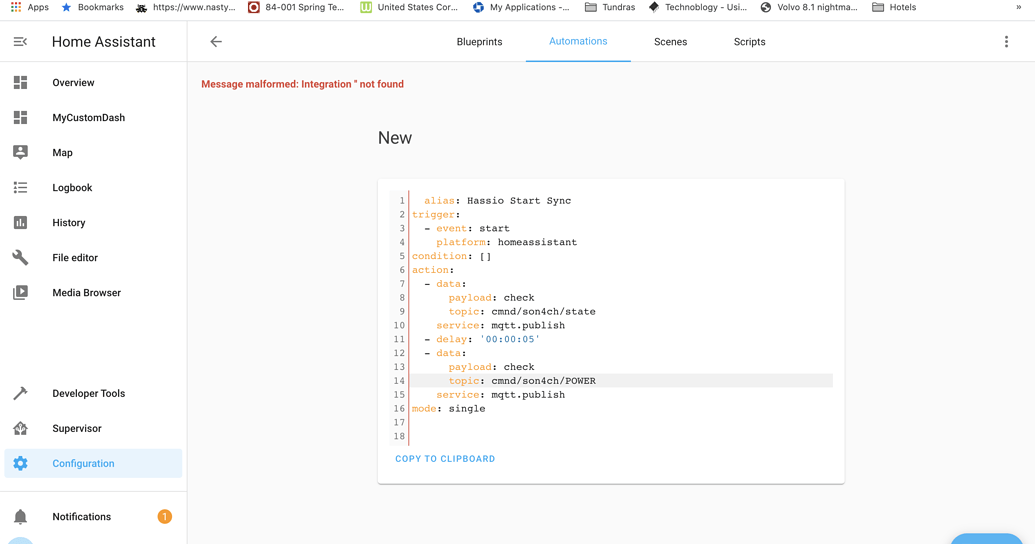Open the Tundras bookmark folder icon
The height and width of the screenshot is (544, 1035).
(x=591, y=7)
